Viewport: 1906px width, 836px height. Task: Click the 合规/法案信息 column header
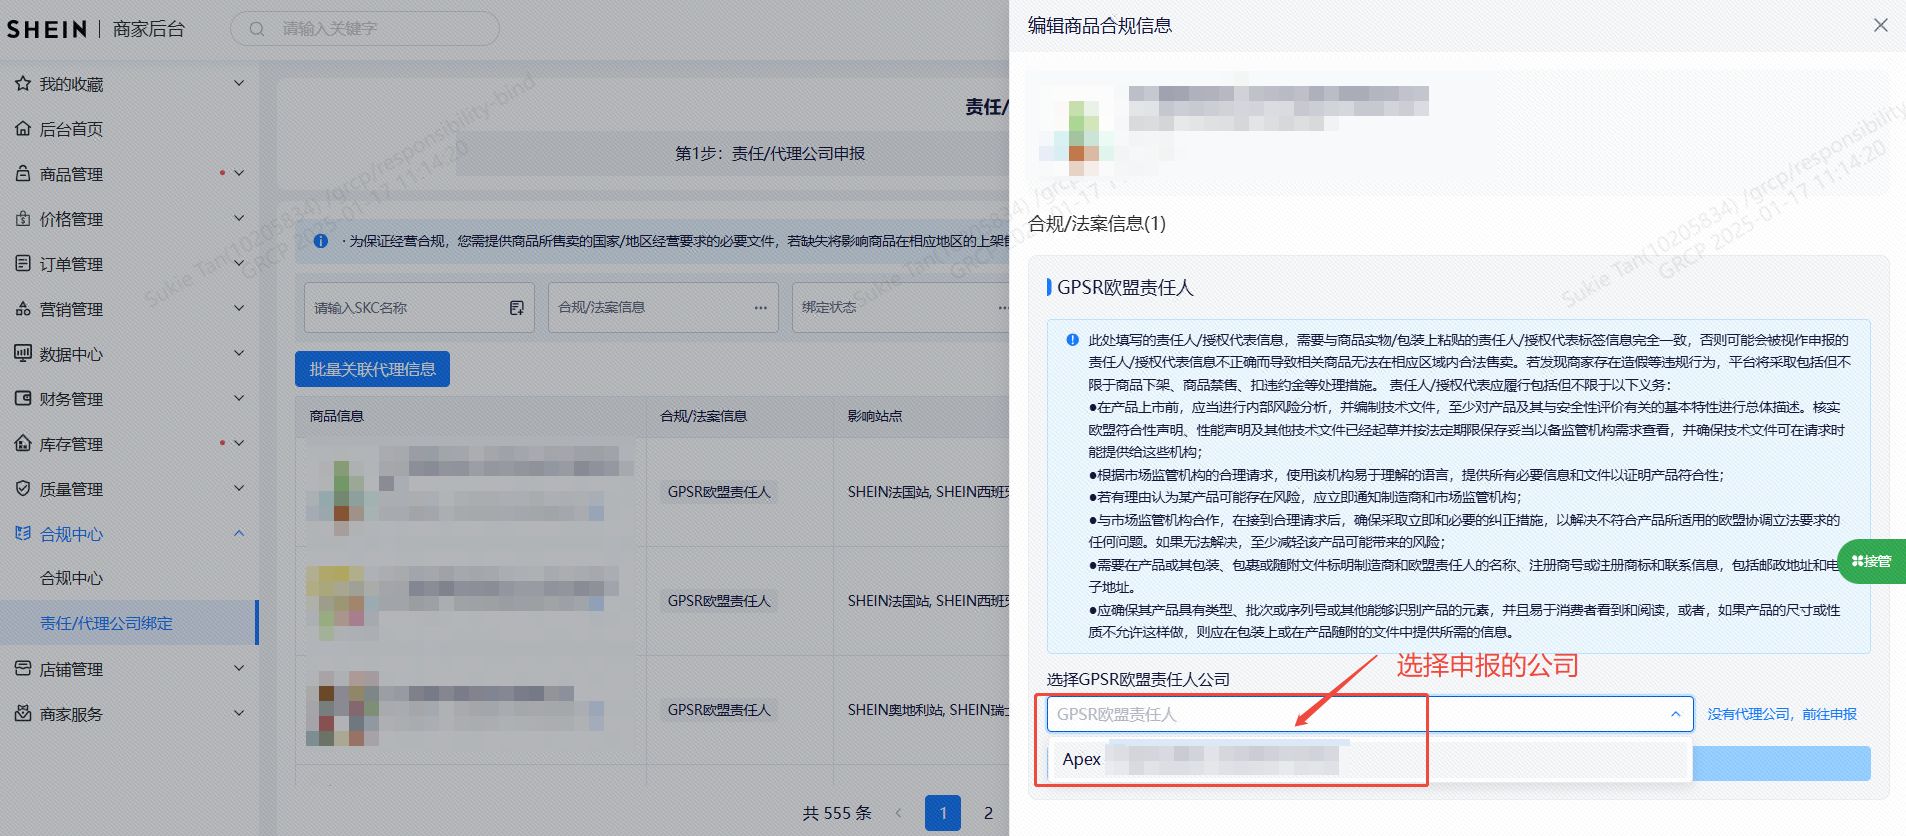[x=703, y=416]
